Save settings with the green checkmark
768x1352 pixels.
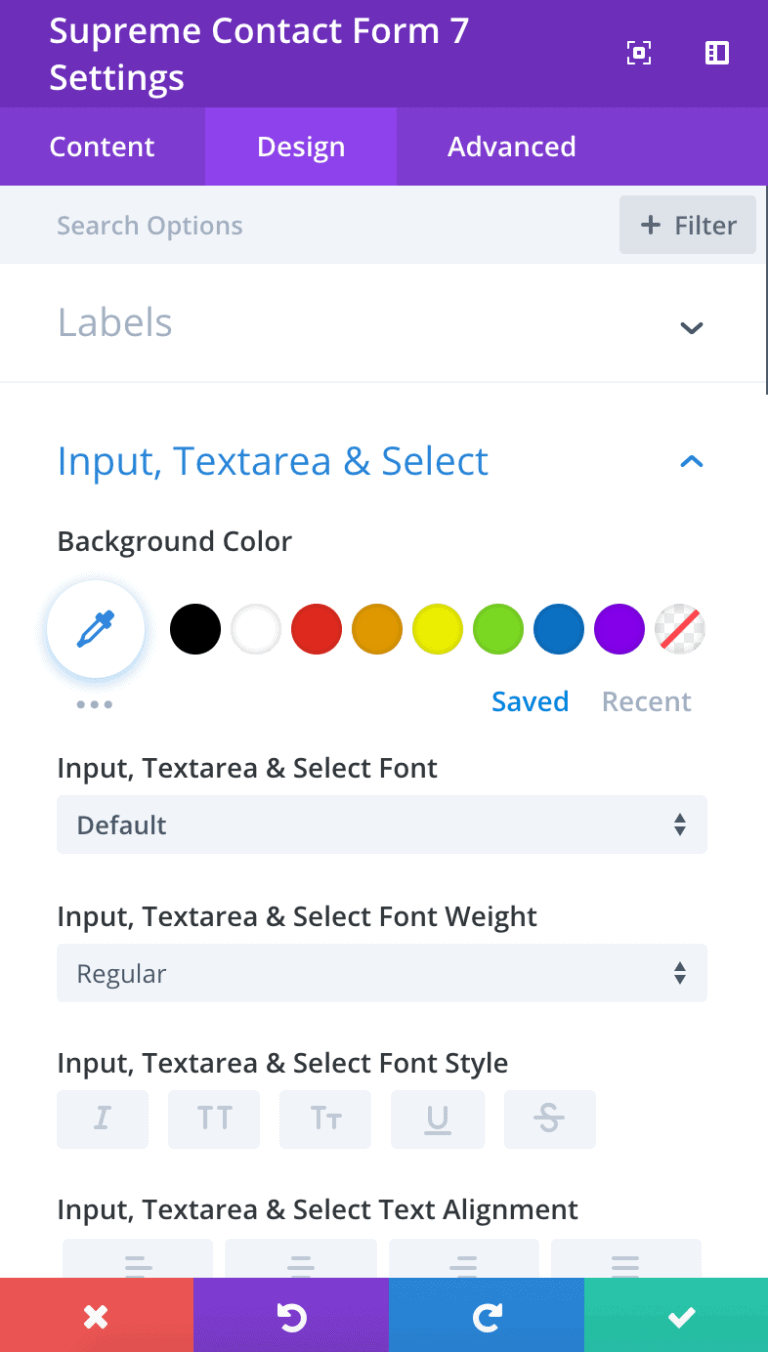(x=680, y=1315)
